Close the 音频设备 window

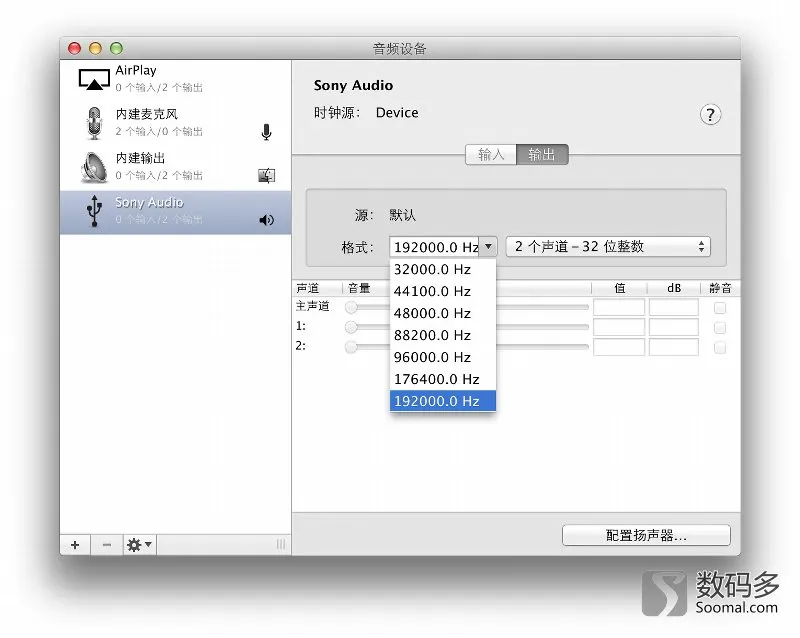click(74, 48)
